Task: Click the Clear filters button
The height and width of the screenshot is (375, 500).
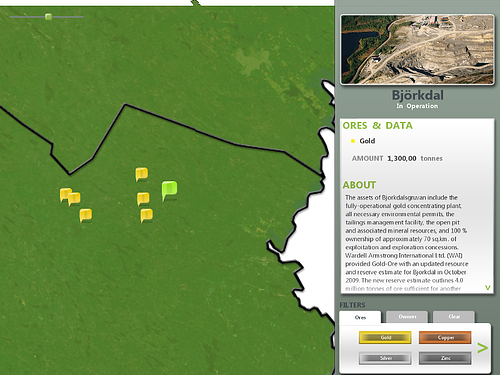Action: [x=454, y=317]
